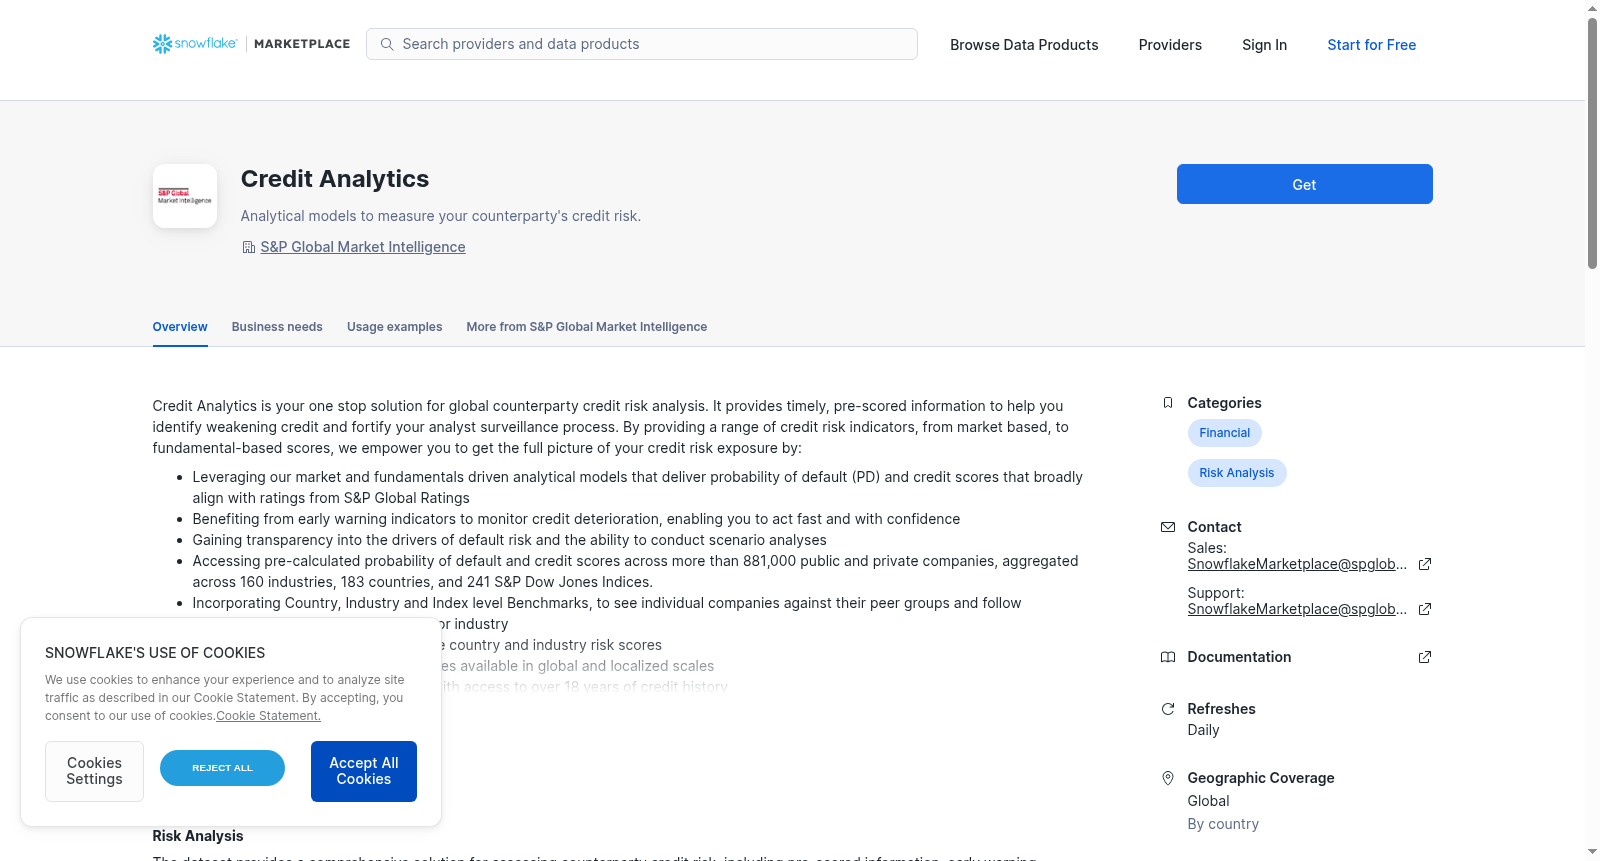This screenshot has width=1600, height=861.
Task: Switch to the Usage examples tab
Action: click(x=394, y=327)
